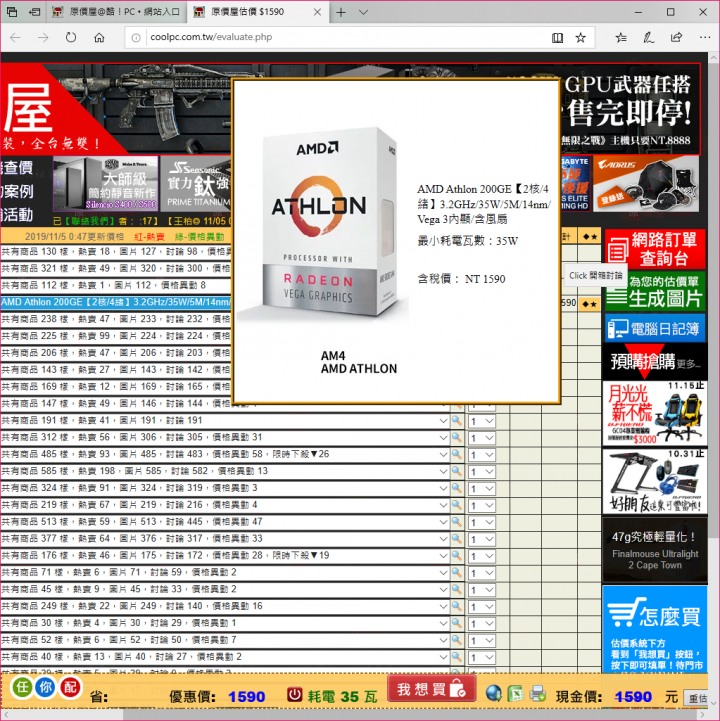Add page to favorites with star icon
720x721 pixels.
tap(581, 37)
